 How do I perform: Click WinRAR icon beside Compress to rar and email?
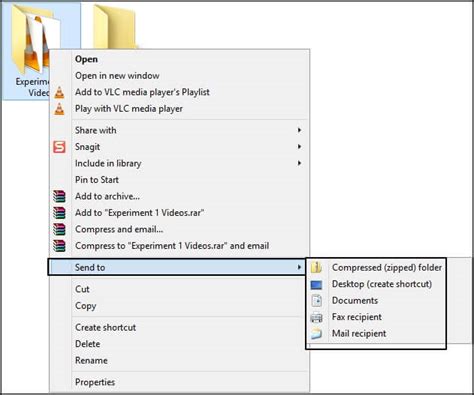click(x=59, y=246)
